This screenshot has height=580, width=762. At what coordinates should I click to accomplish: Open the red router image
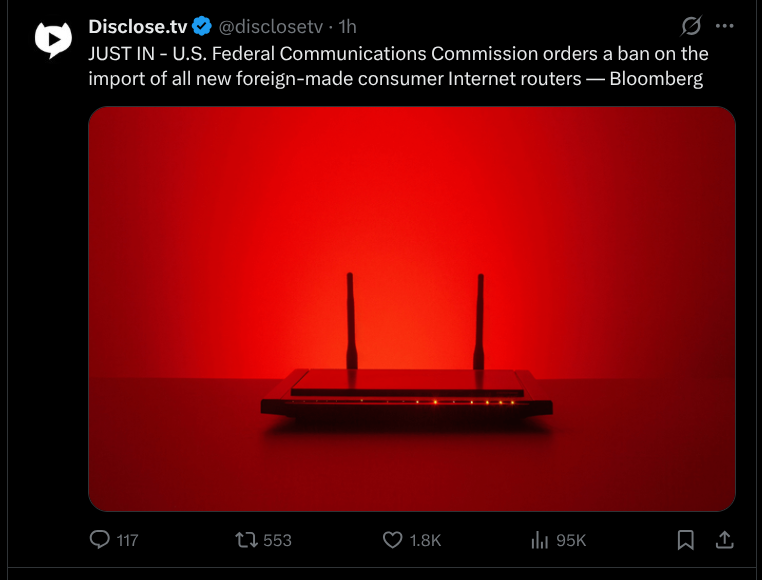pyautogui.click(x=412, y=308)
